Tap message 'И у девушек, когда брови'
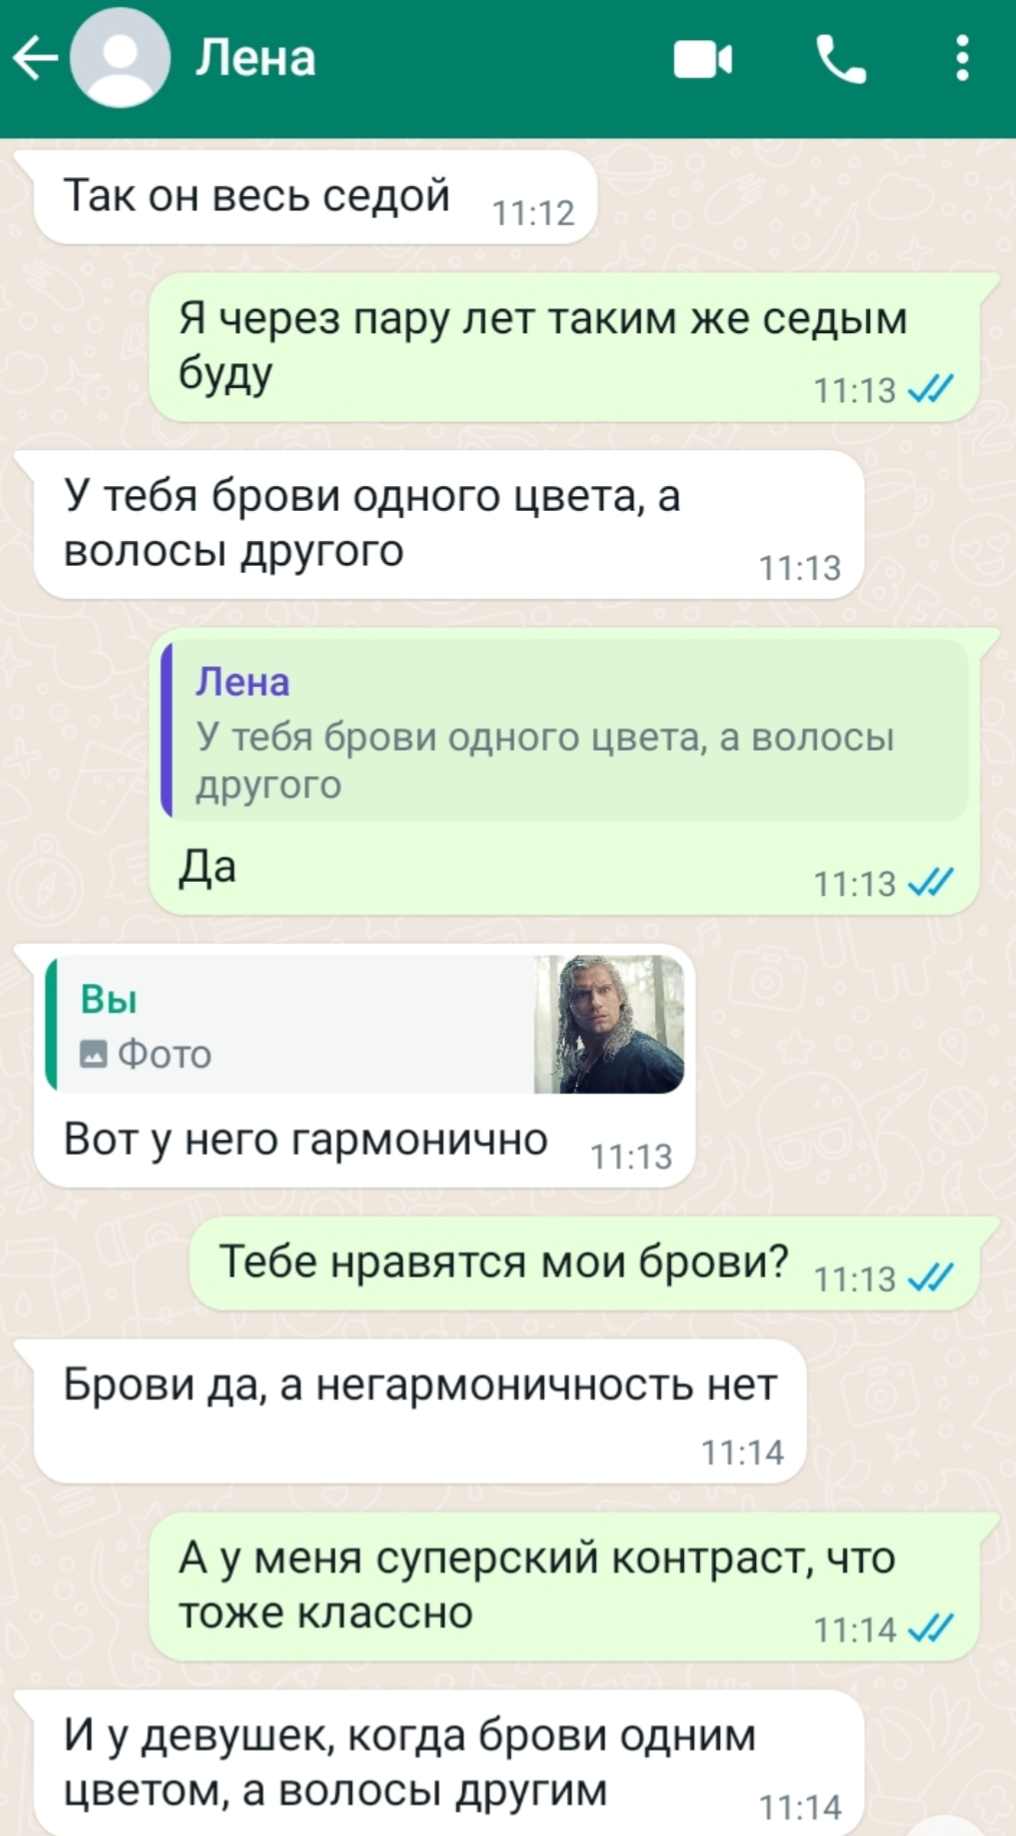 click(x=449, y=1763)
